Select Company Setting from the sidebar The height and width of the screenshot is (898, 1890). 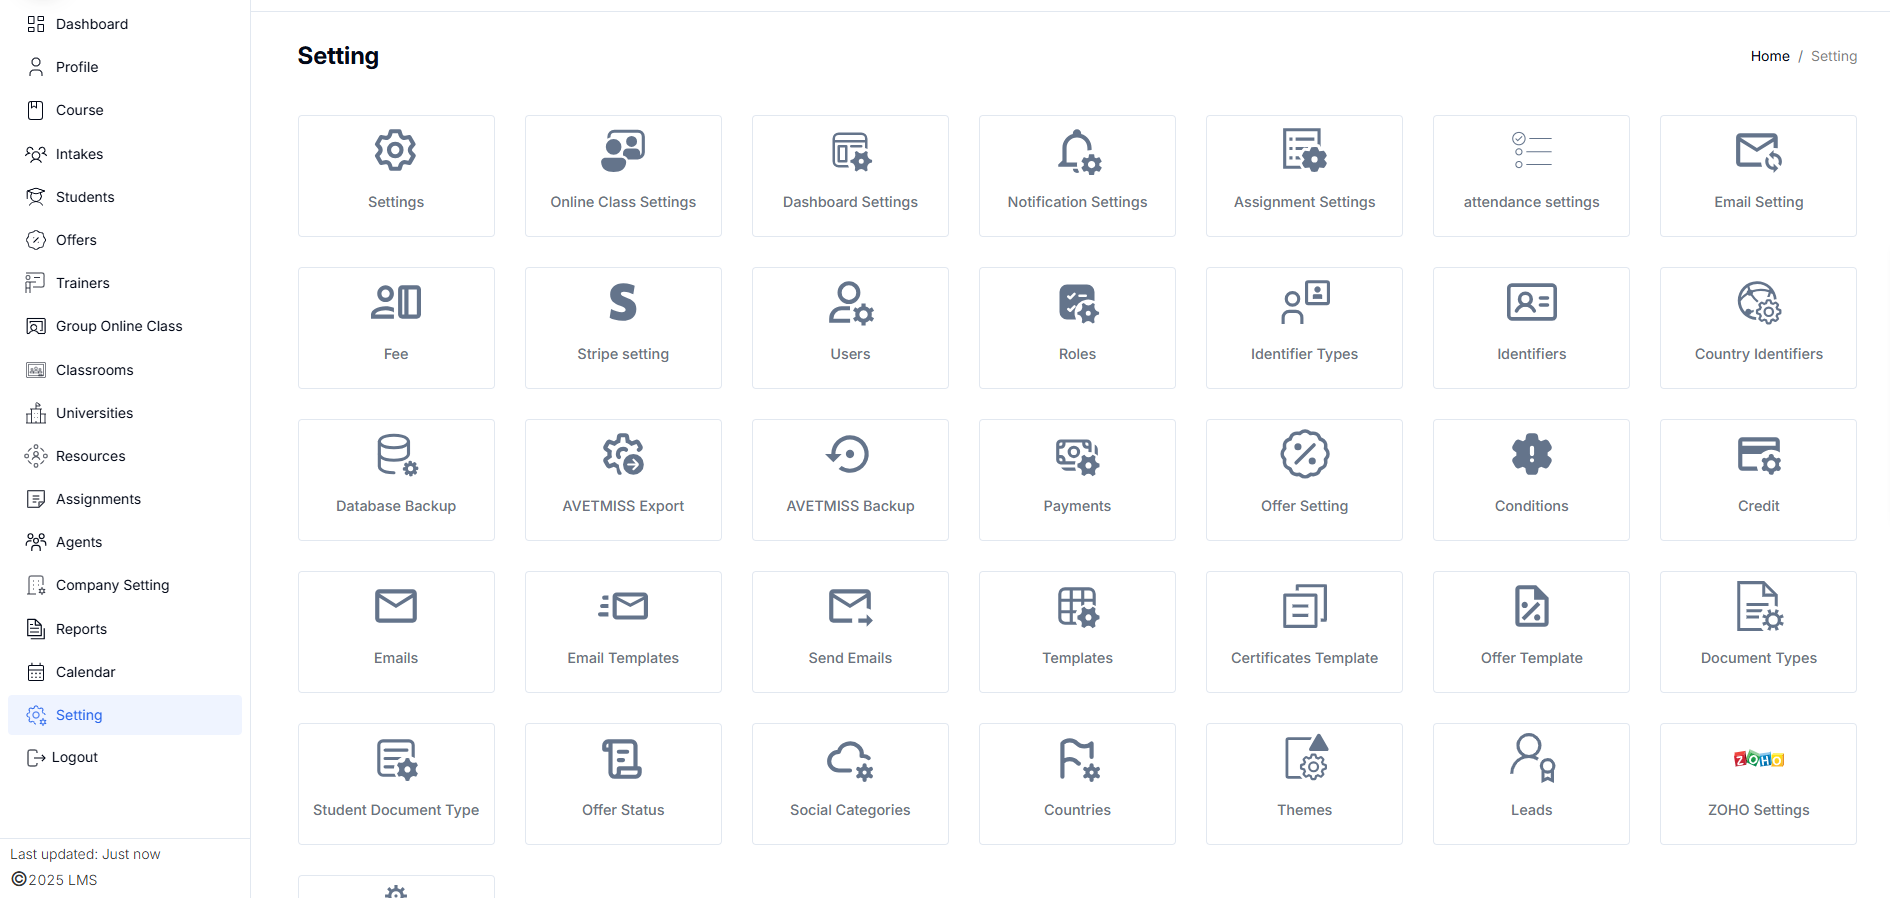112,585
